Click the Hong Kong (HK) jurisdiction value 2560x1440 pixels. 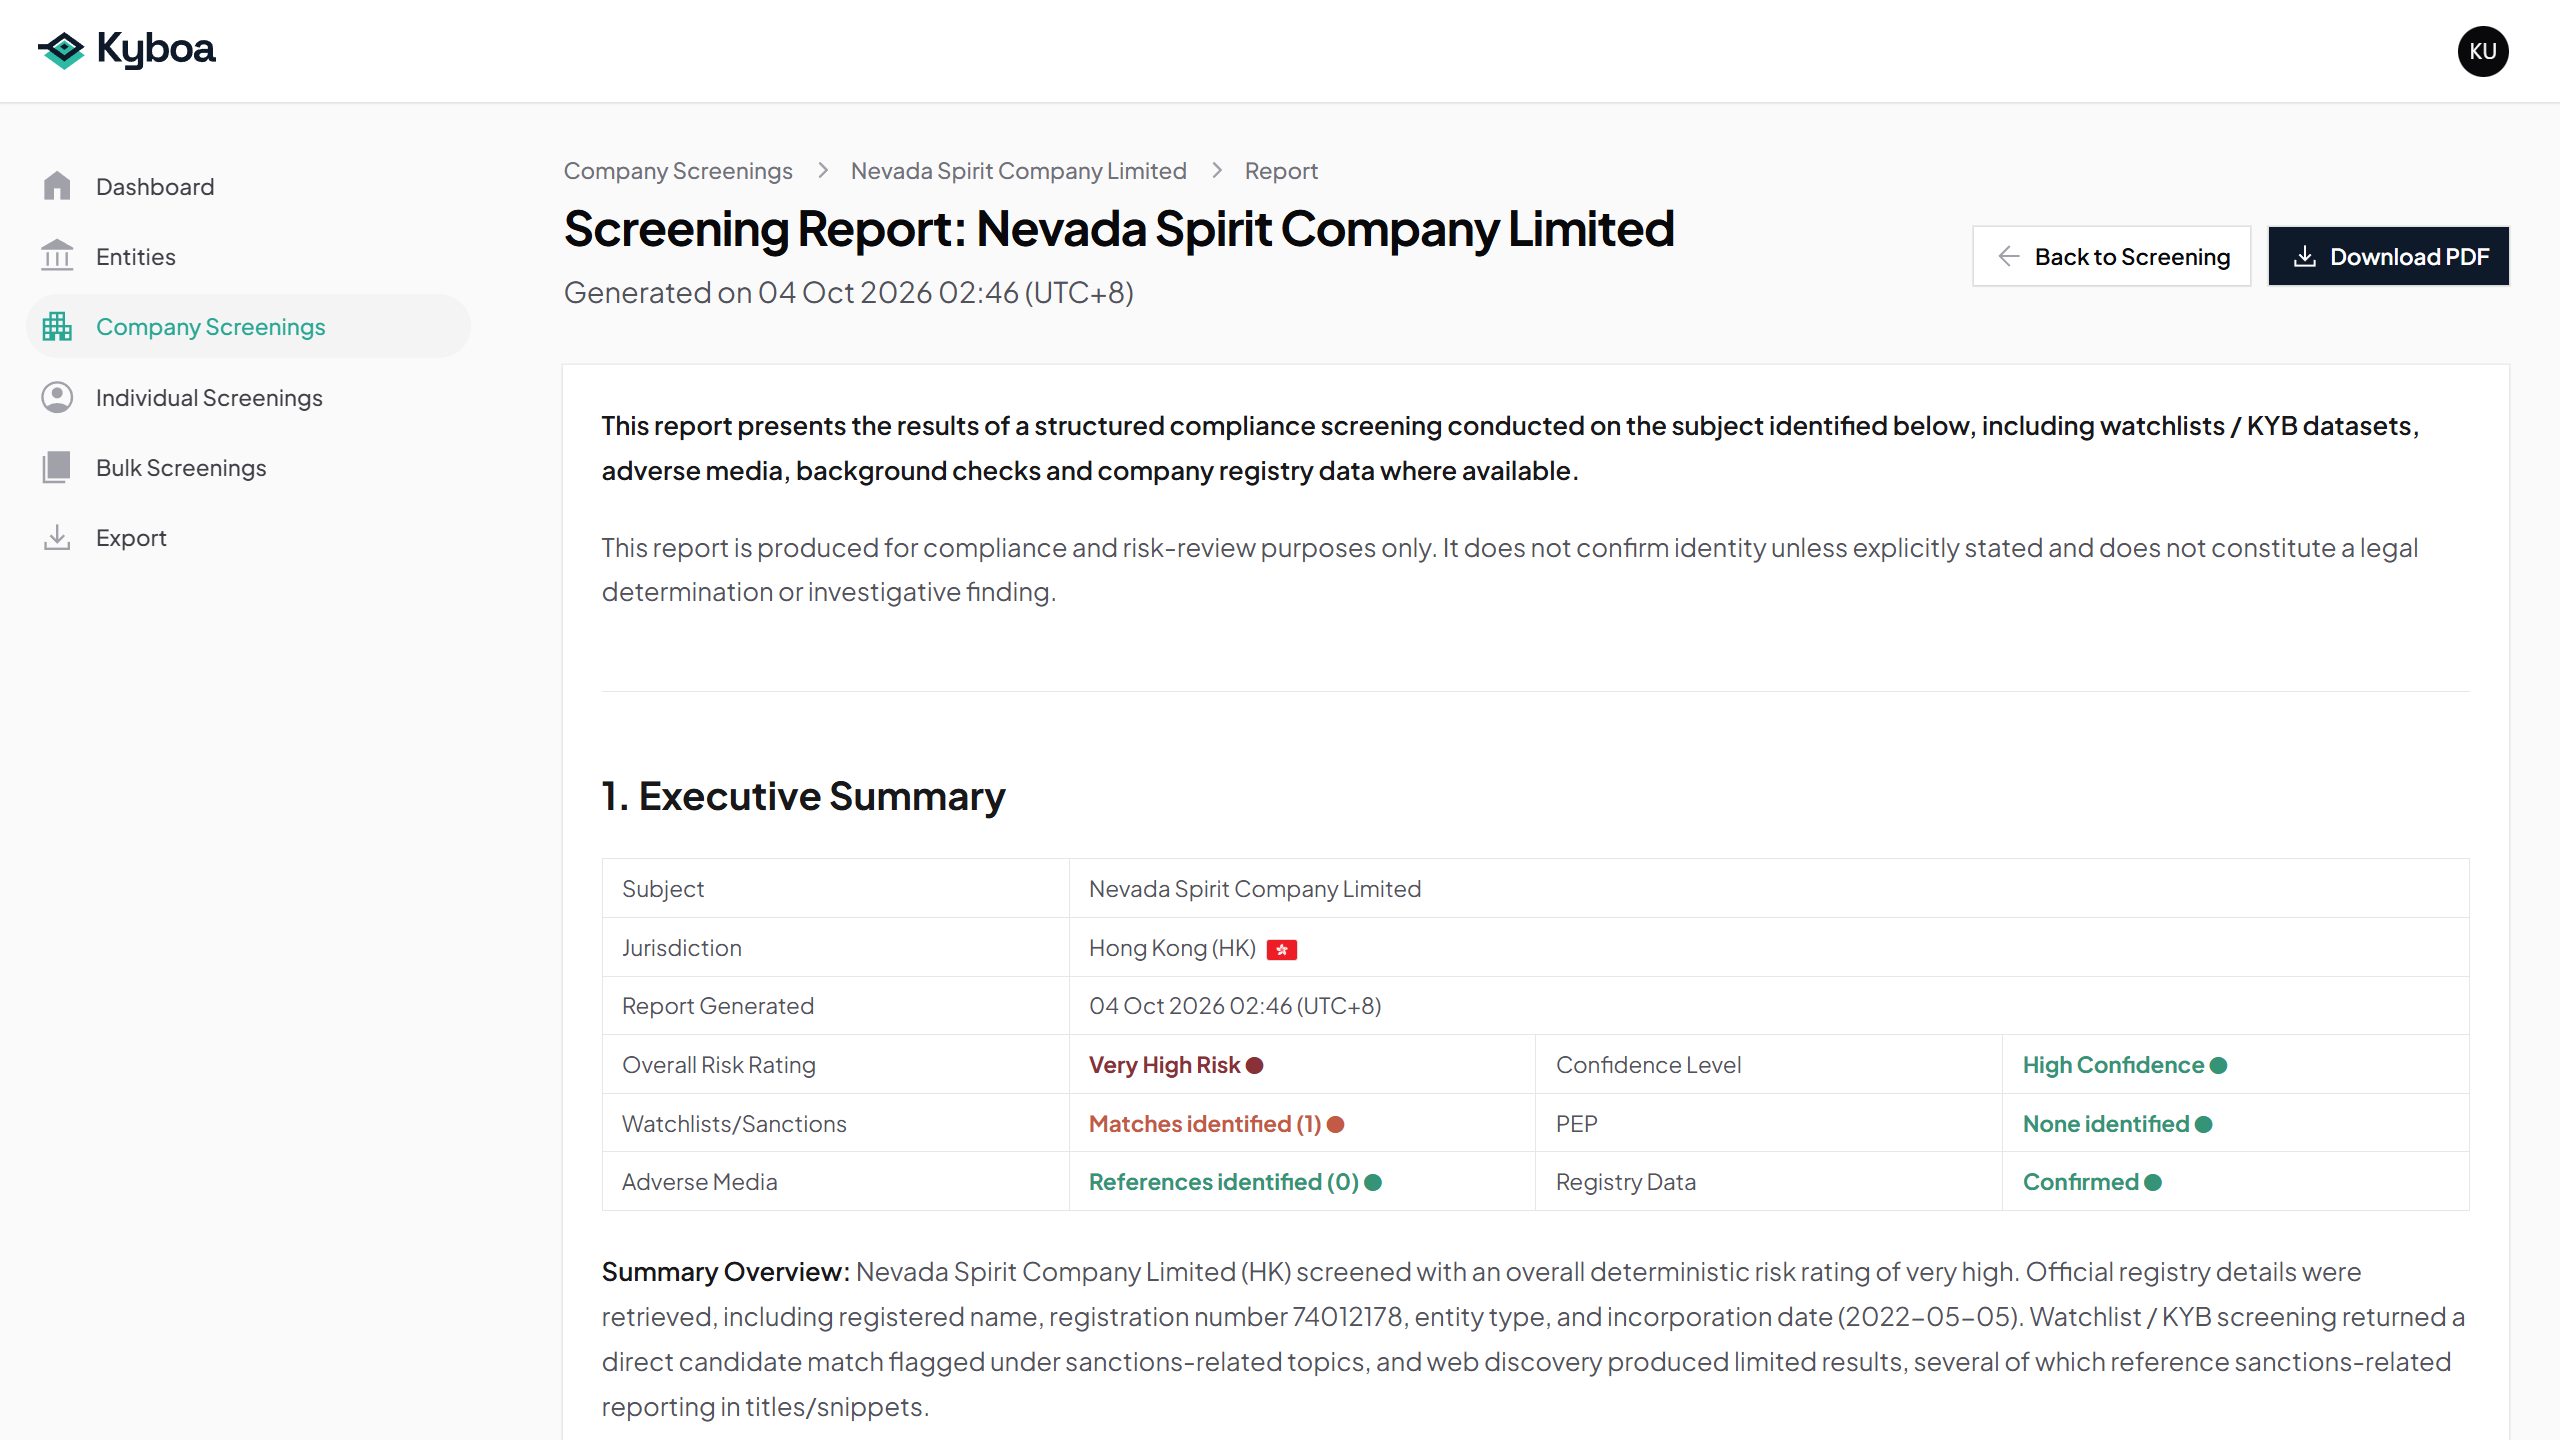click(x=1172, y=948)
